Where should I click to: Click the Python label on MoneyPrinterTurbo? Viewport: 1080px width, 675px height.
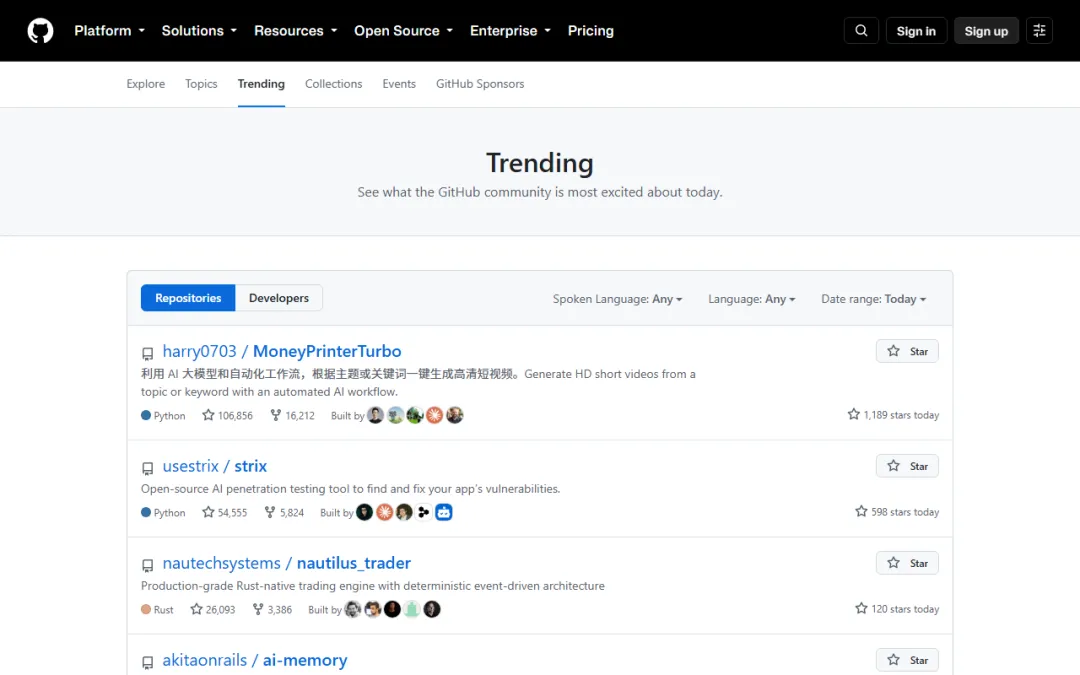tap(163, 416)
